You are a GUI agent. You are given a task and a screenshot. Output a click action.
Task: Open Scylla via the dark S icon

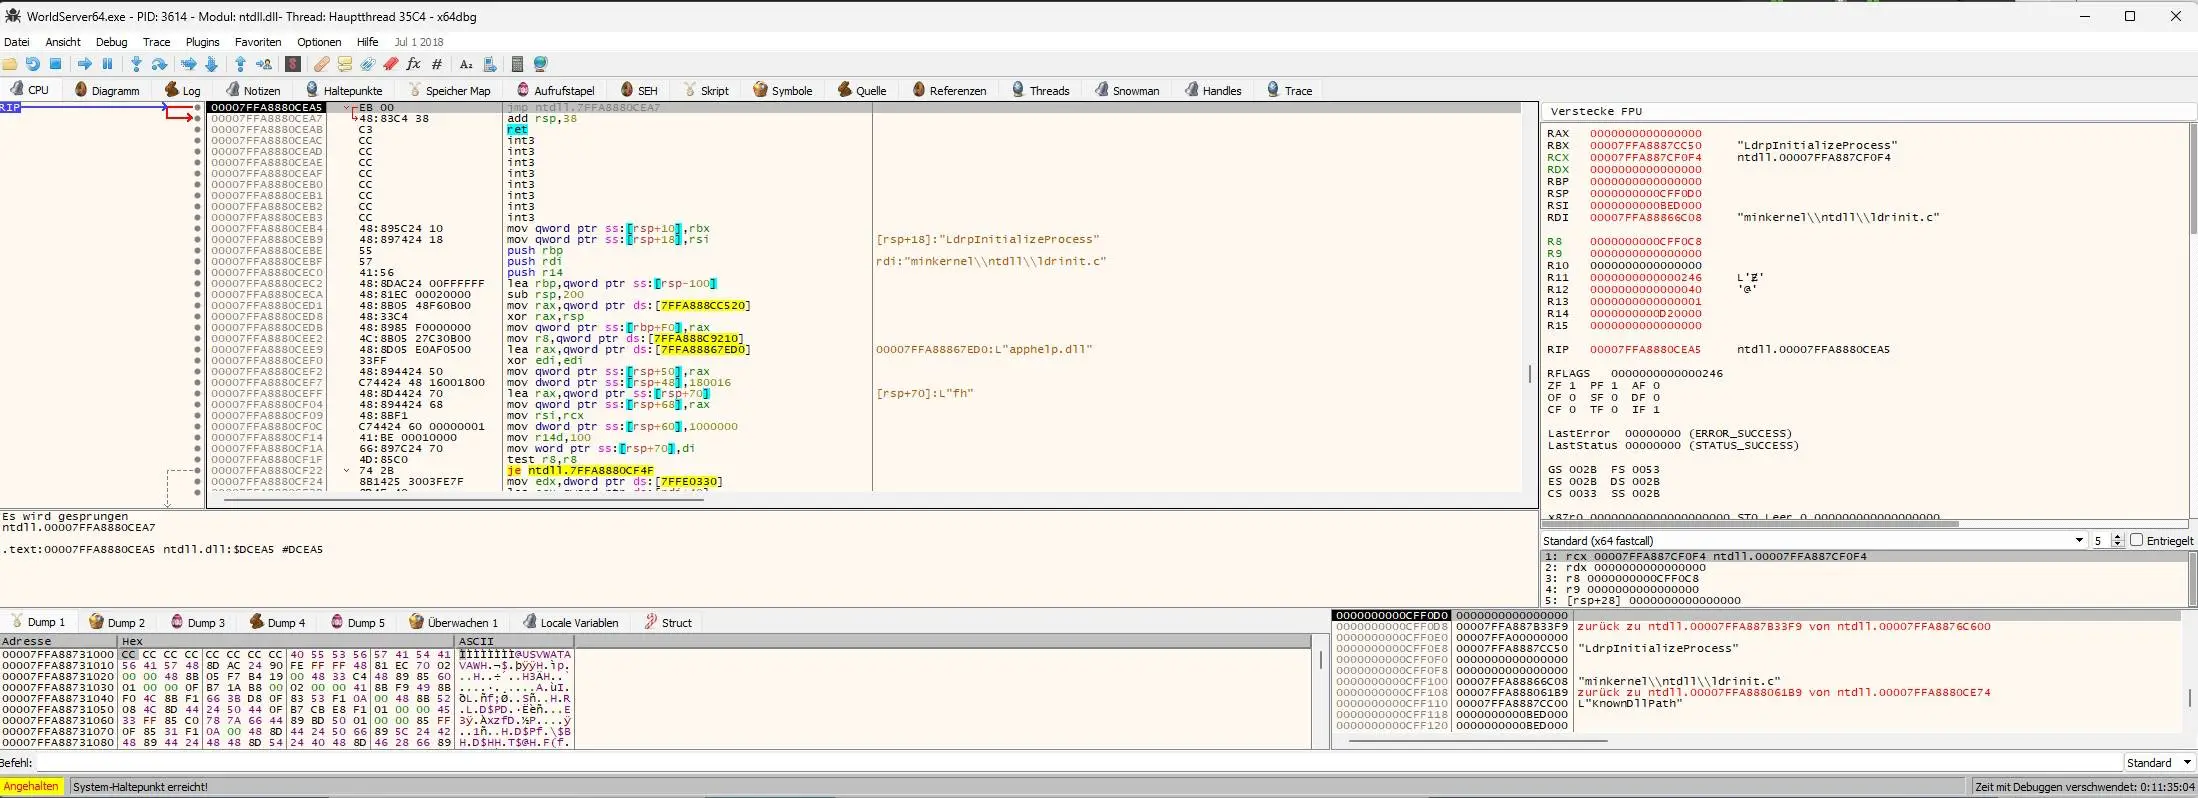pos(293,64)
